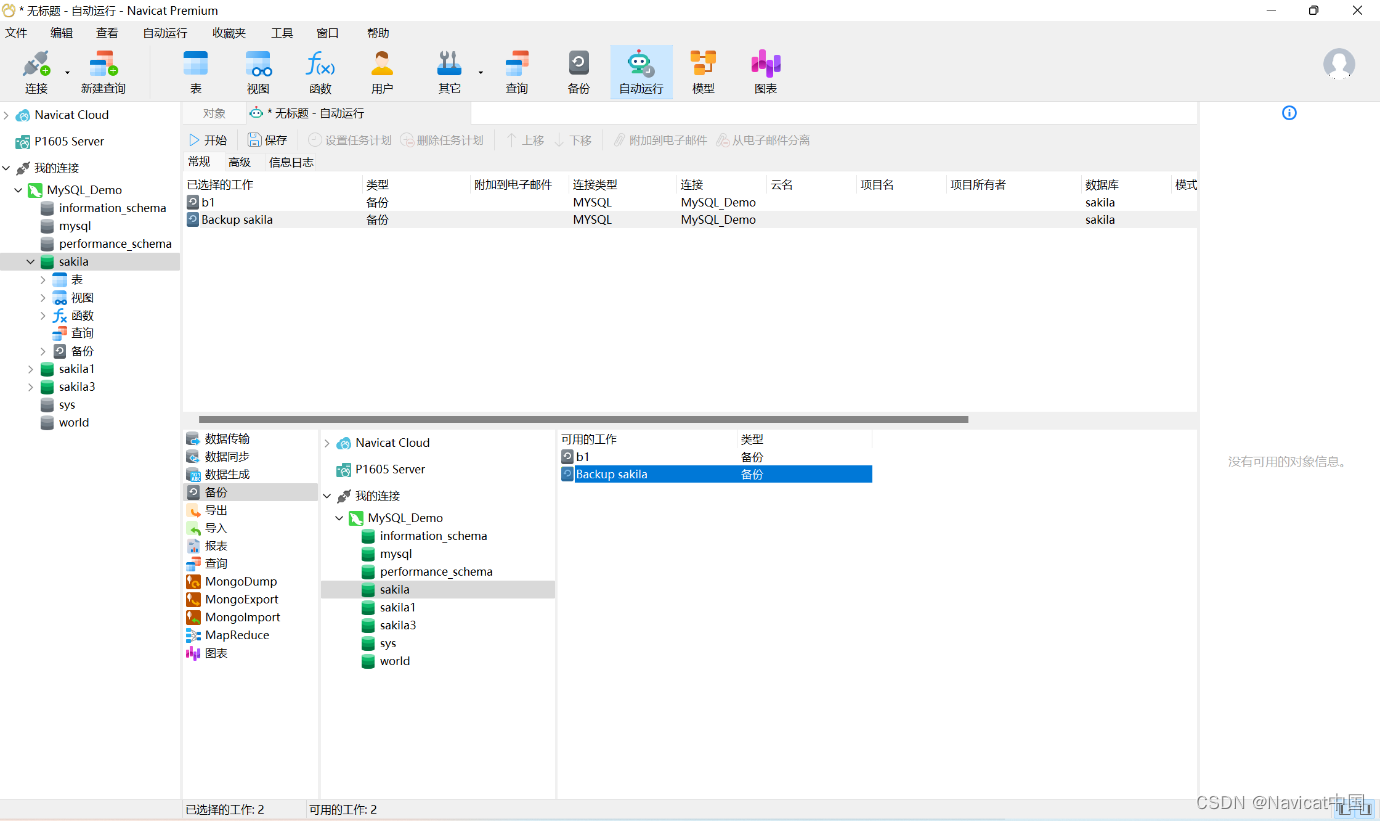1380x821 pixels.
Task: Click the 保存 (Save) button
Action: pyautogui.click(x=268, y=140)
